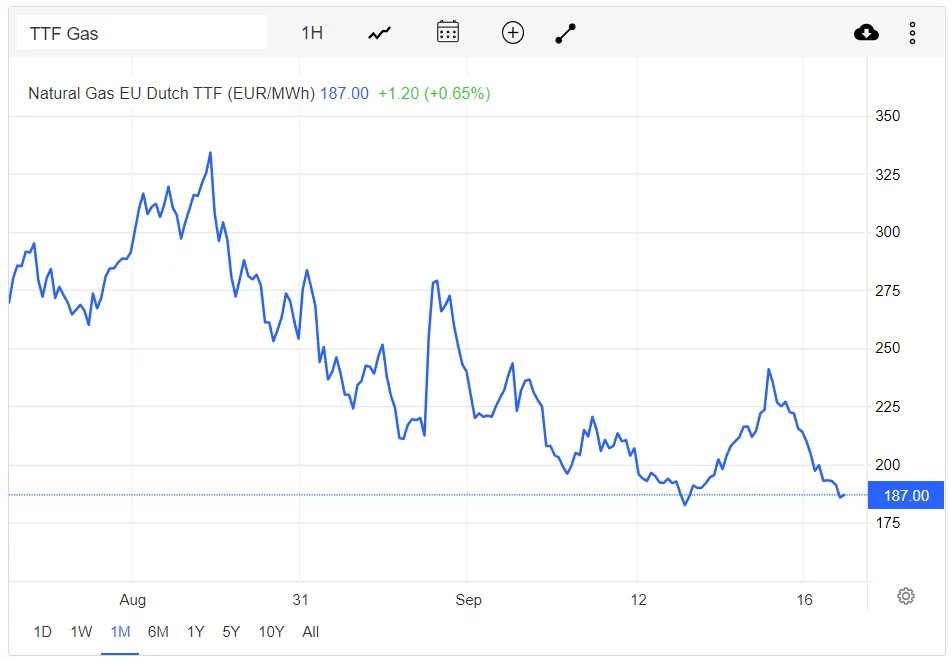Click the chart peak near 325
The height and width of the screenshot is (660, 951).
coord(210,153)
